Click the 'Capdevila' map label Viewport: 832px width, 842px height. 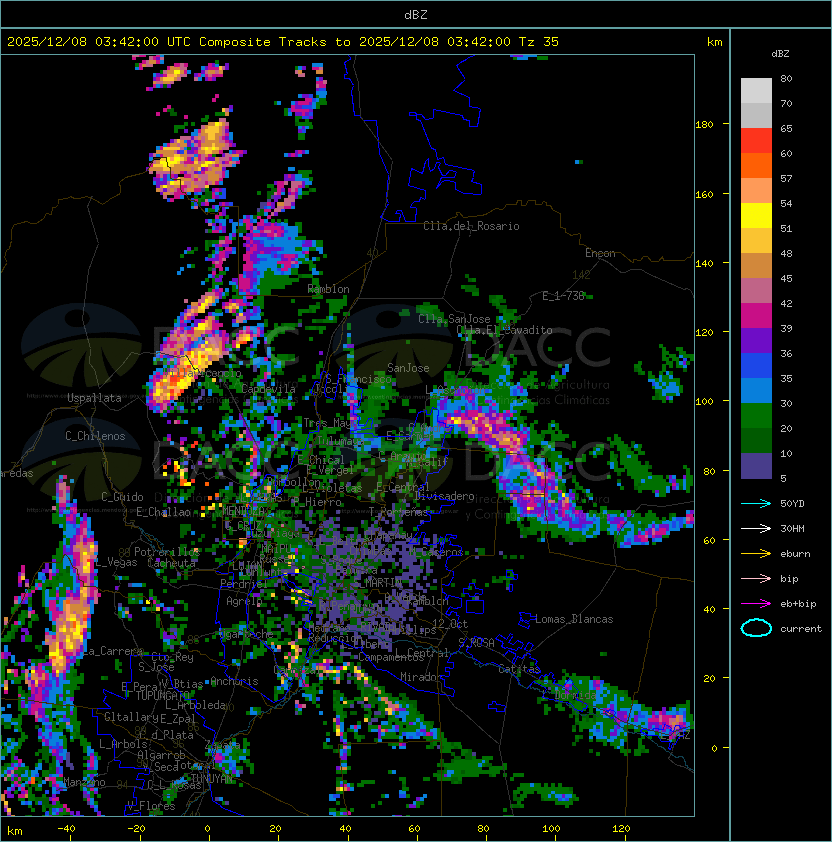coord(269,389)
